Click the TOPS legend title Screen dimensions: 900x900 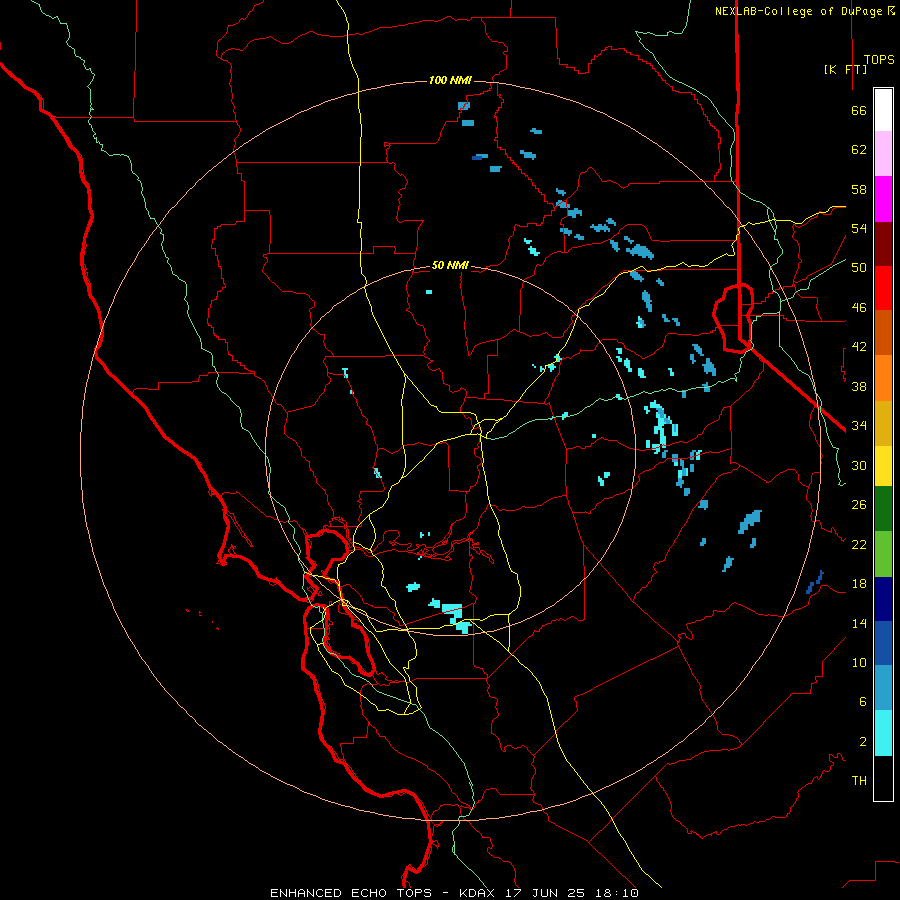[879, 60]
